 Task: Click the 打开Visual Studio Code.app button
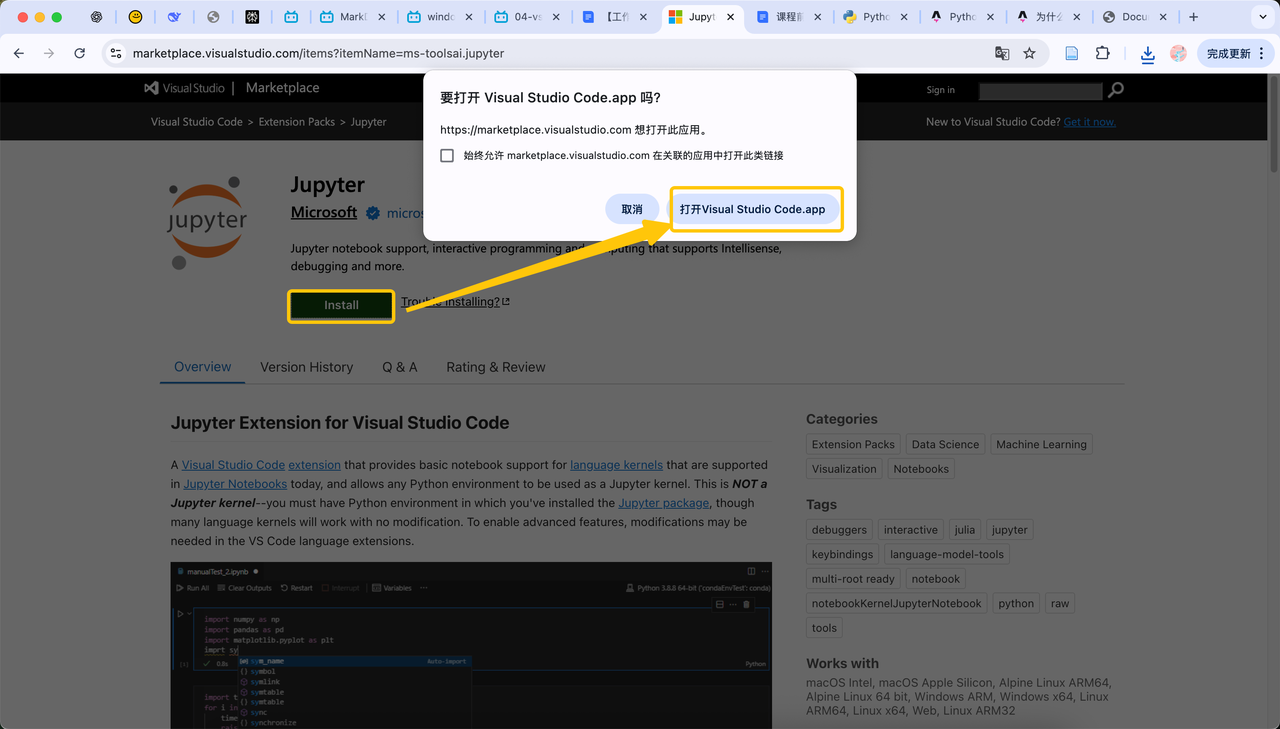click(753, 209)
